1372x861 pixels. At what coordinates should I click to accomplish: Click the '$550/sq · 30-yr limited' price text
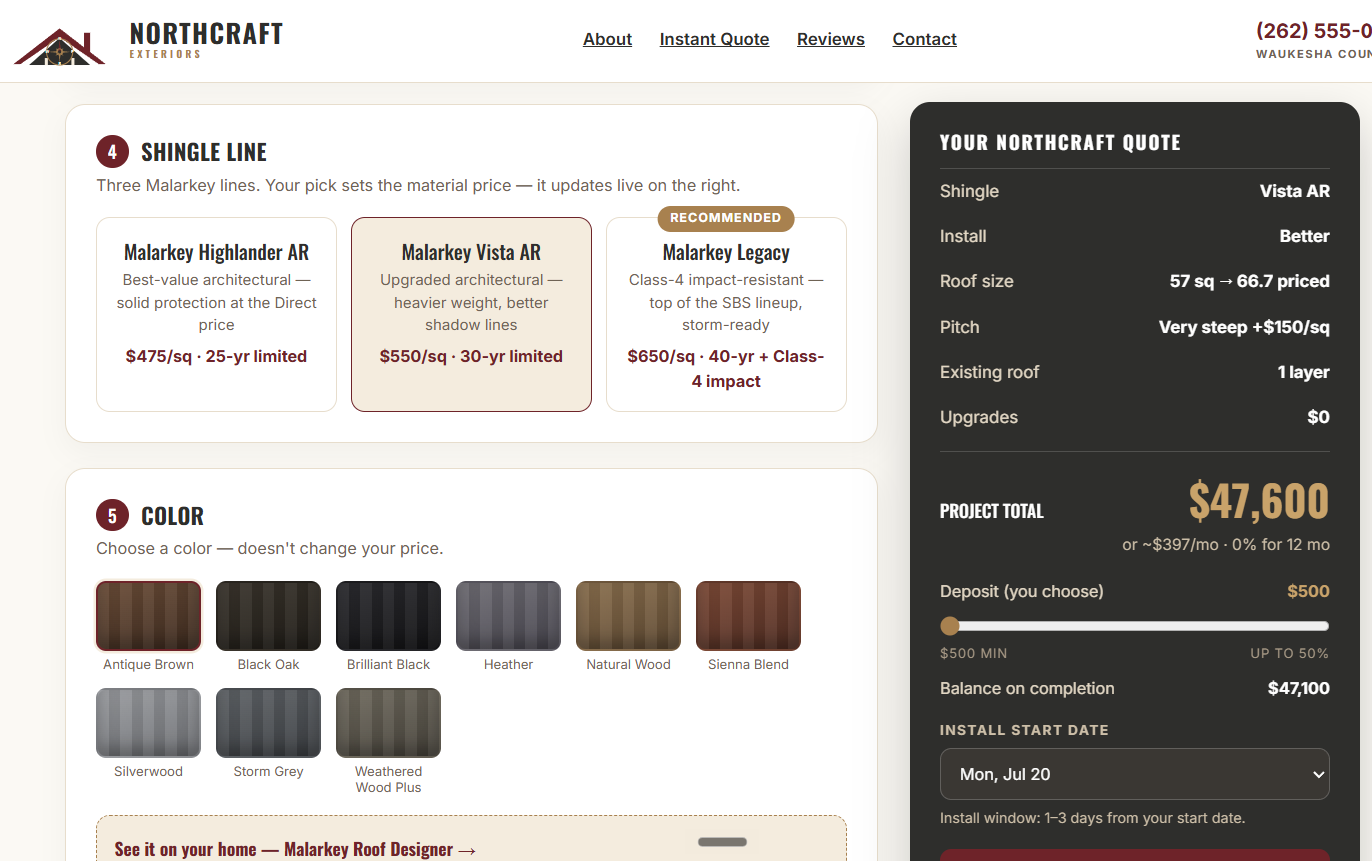(x=471, y=356)
